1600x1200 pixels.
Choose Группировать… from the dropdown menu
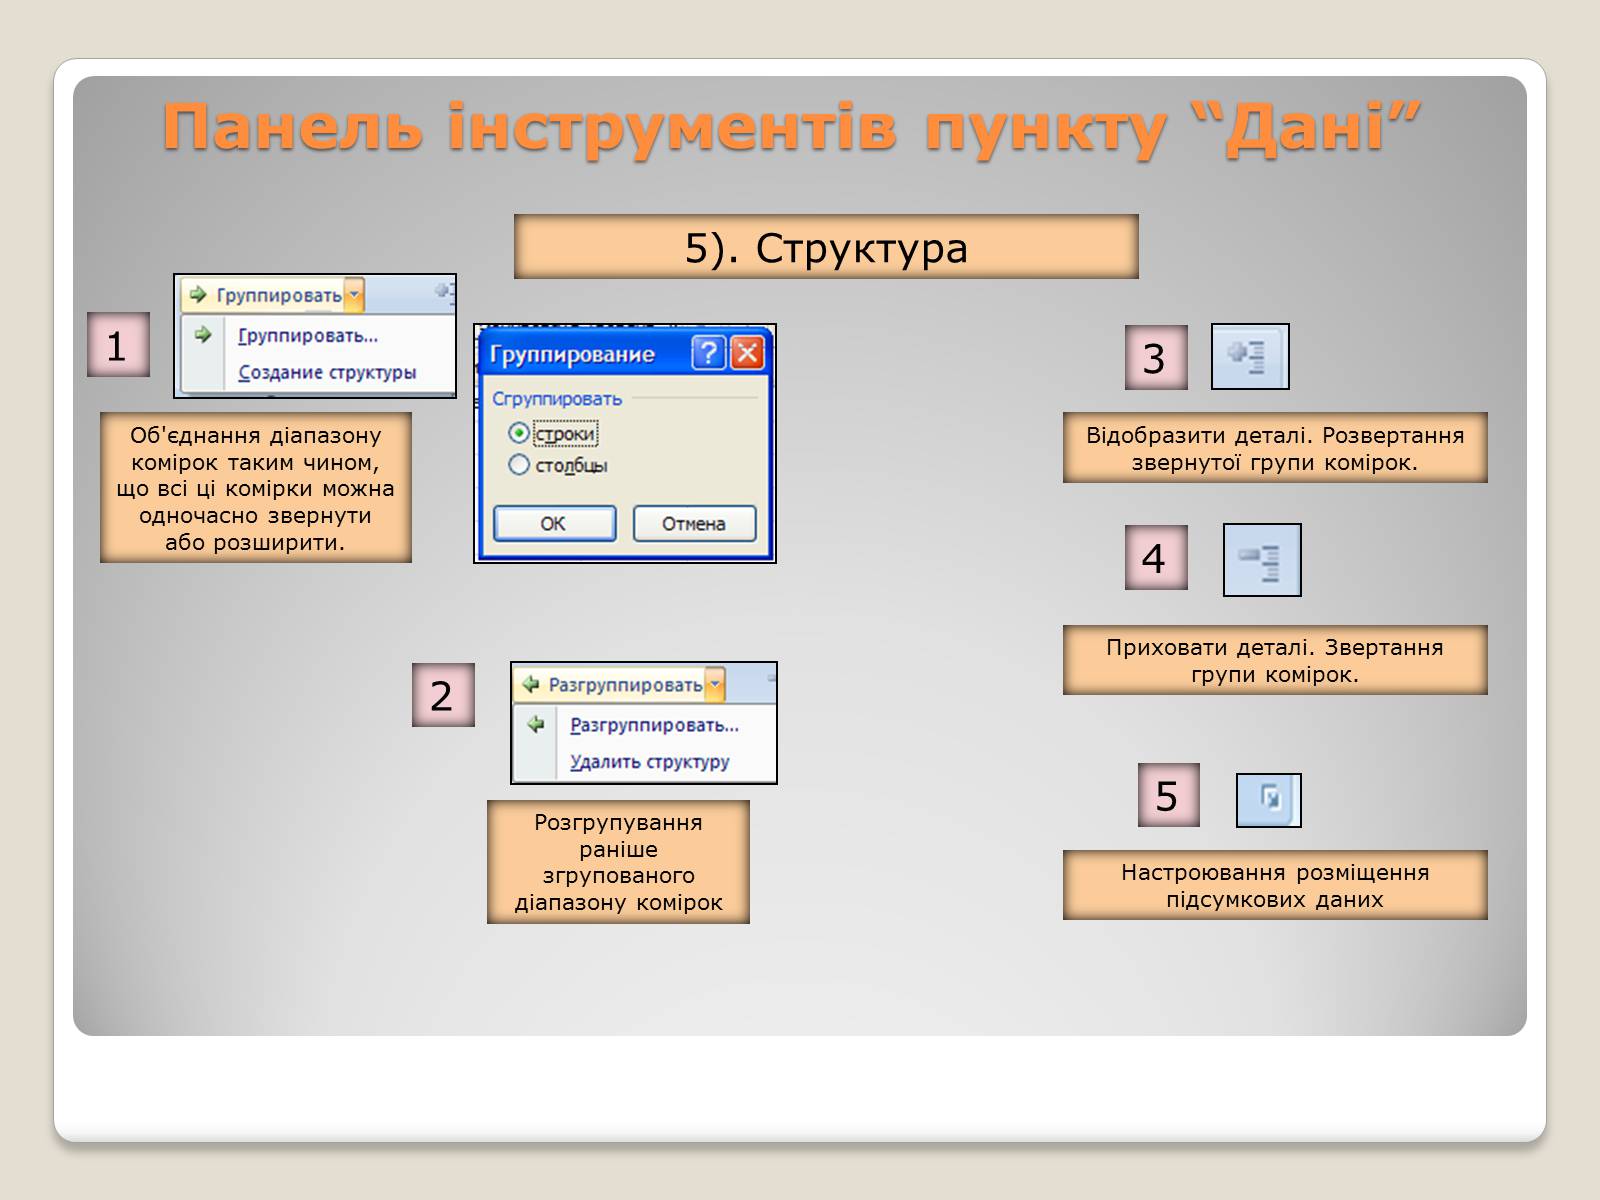click(308, 336)
